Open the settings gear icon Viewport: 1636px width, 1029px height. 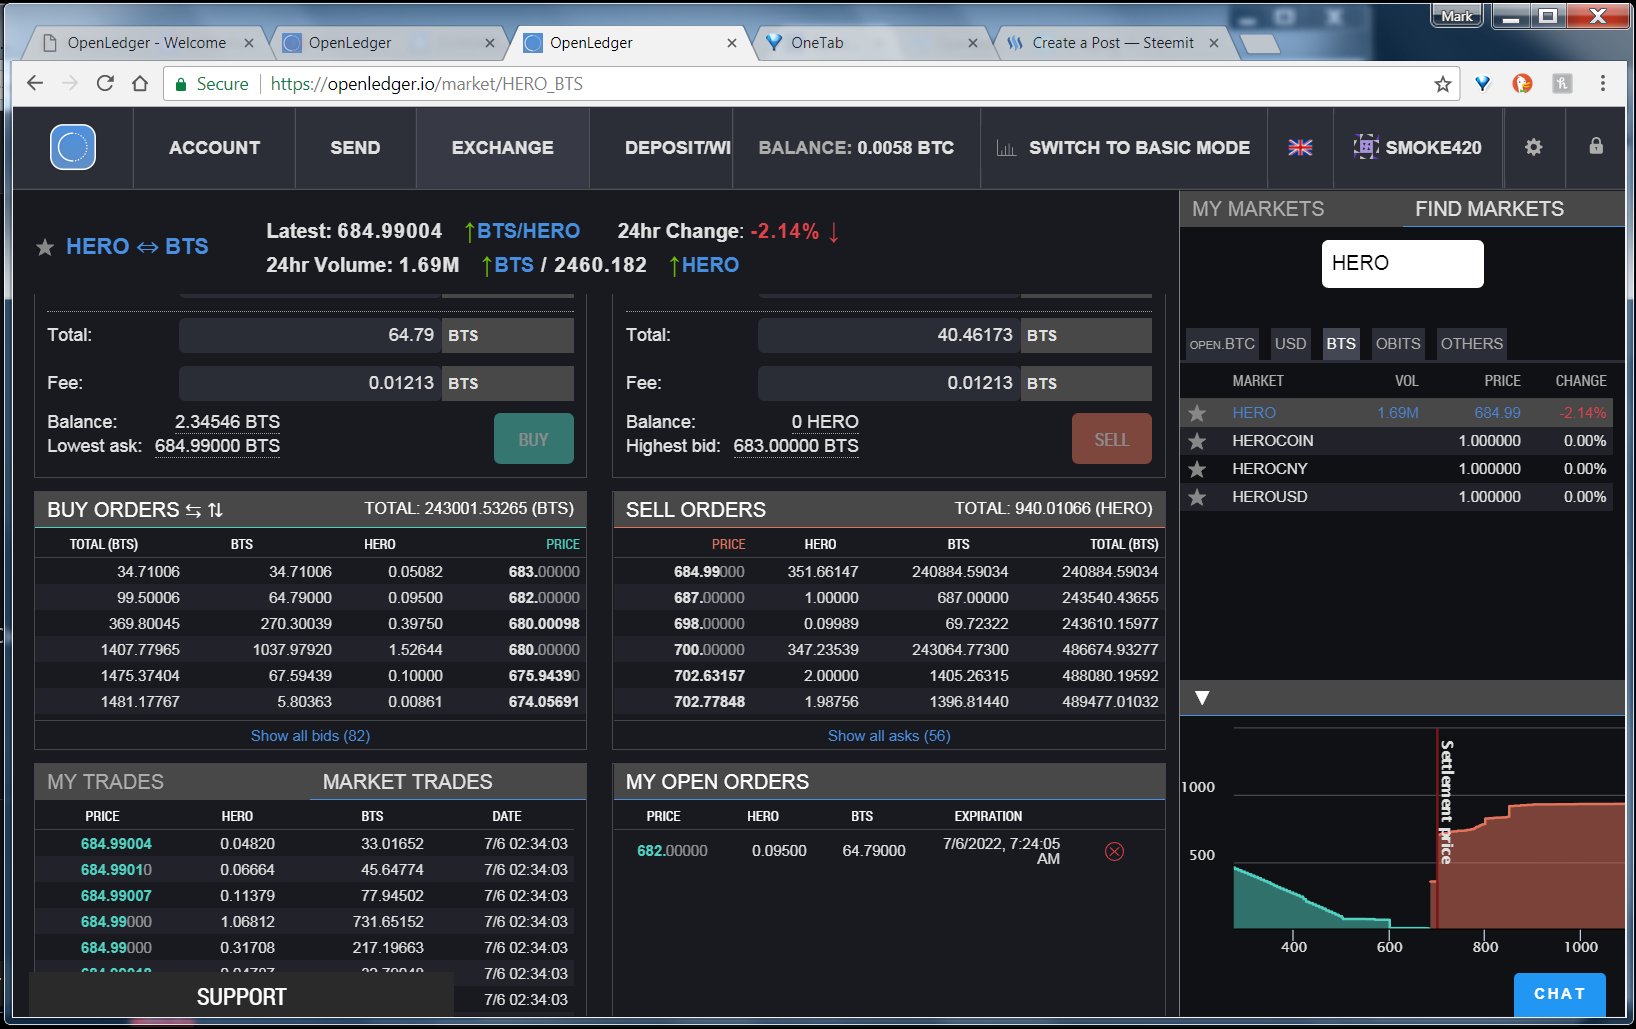[x=1533, y=147]
